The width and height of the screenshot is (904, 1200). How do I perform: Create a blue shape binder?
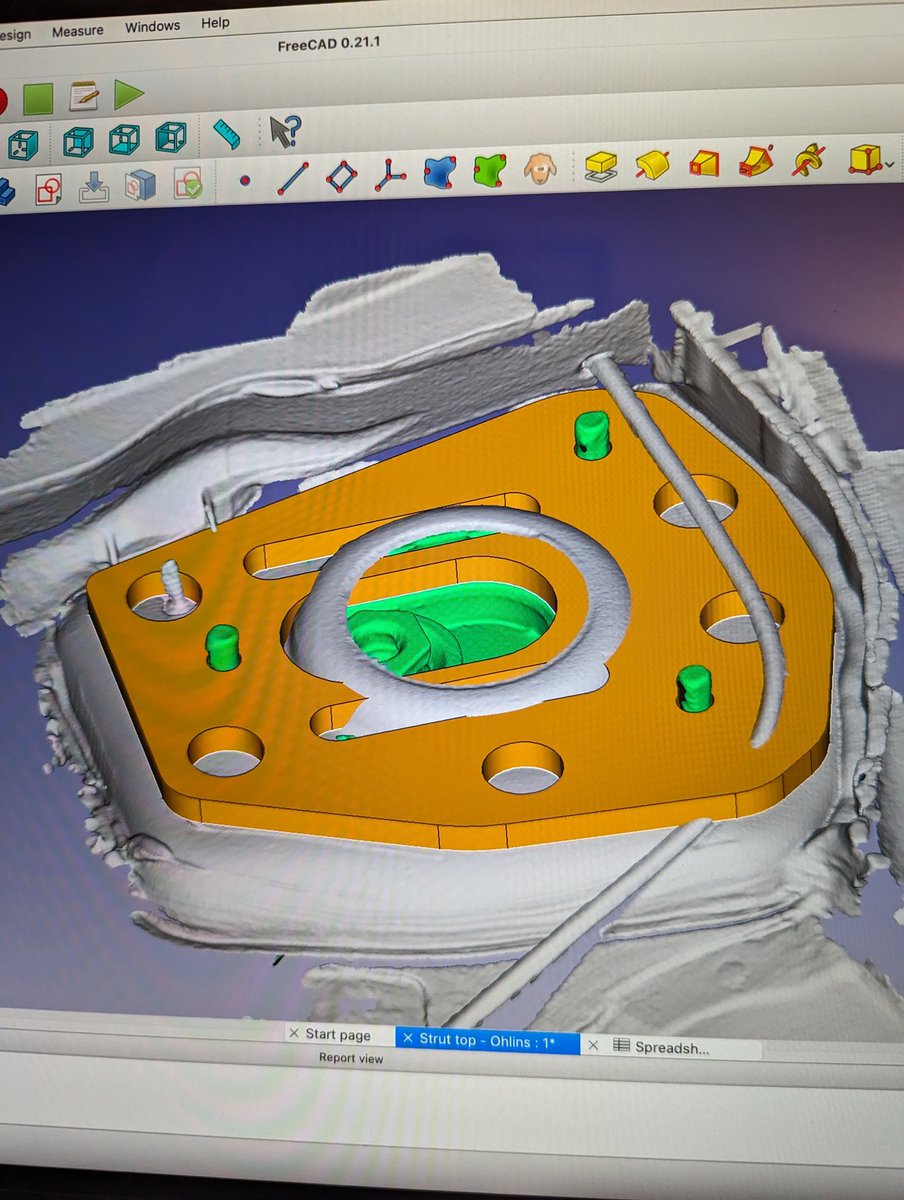point(440,171)
